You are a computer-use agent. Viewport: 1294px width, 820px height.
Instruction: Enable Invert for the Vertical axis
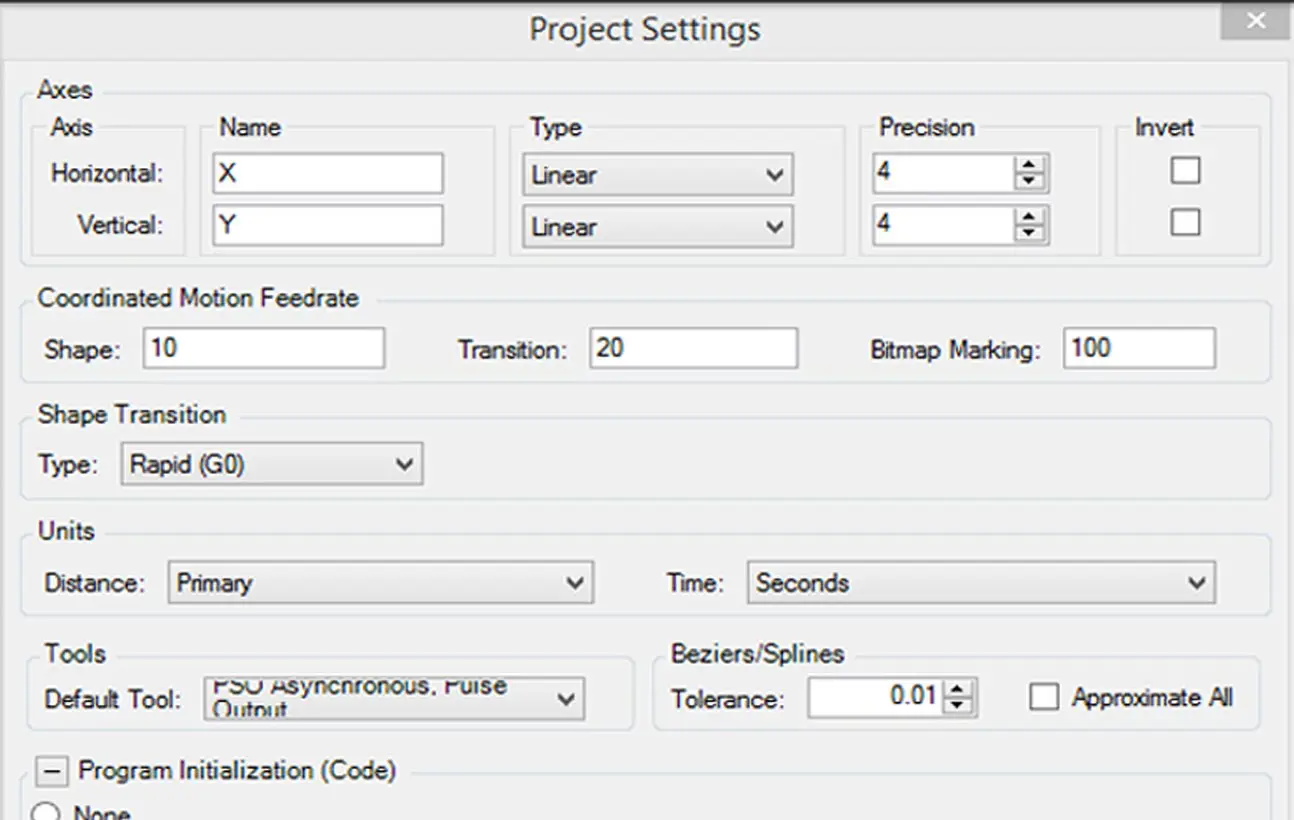(x=1185, y=222)
